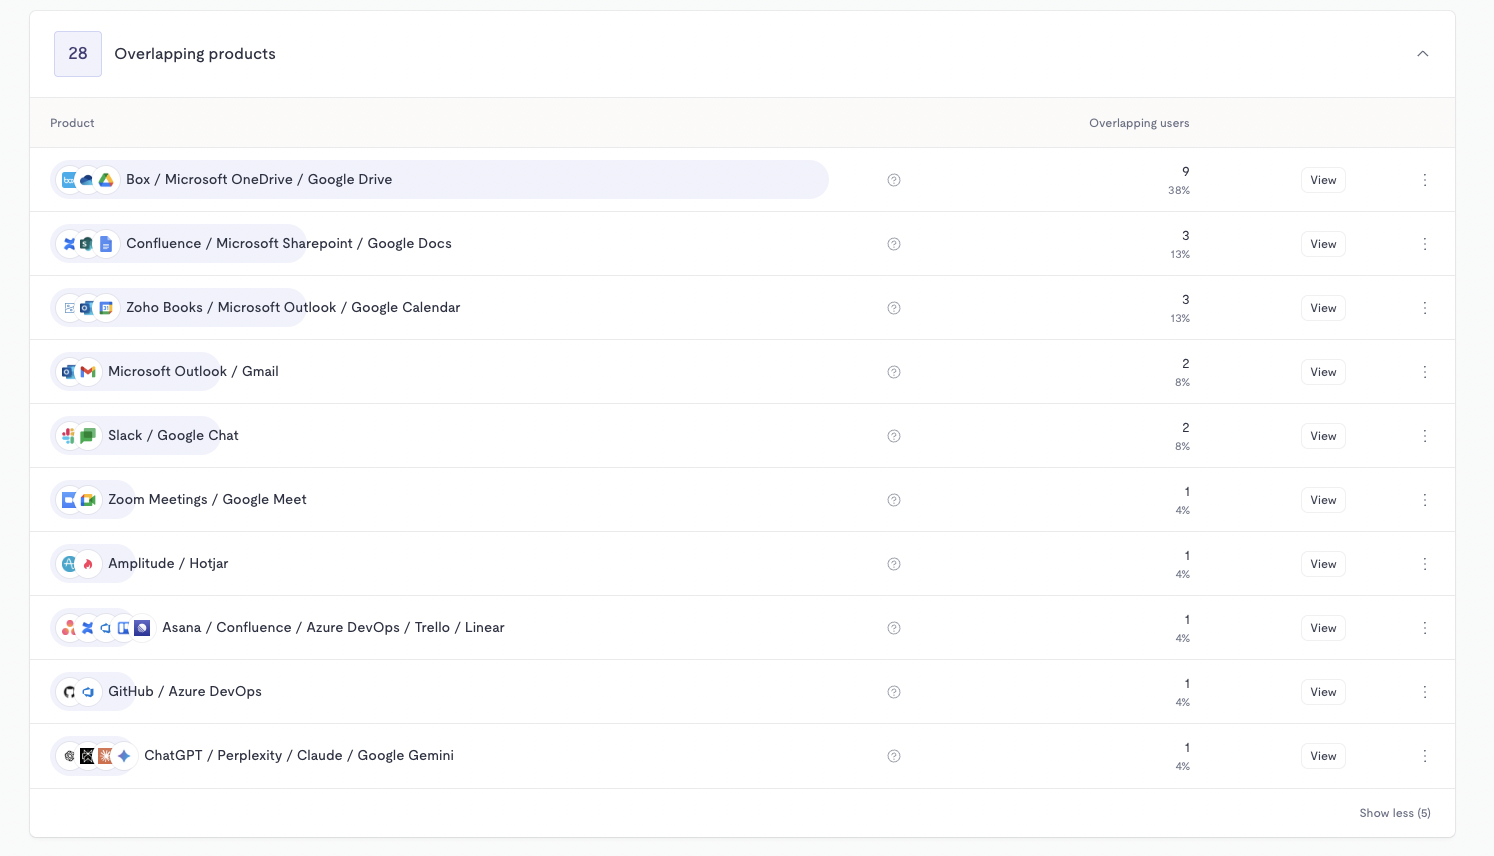The image size is (1494, 856).
Task: Select 'Zoom Meetings / Google Meet' product text
Action: tap(207, 500)
